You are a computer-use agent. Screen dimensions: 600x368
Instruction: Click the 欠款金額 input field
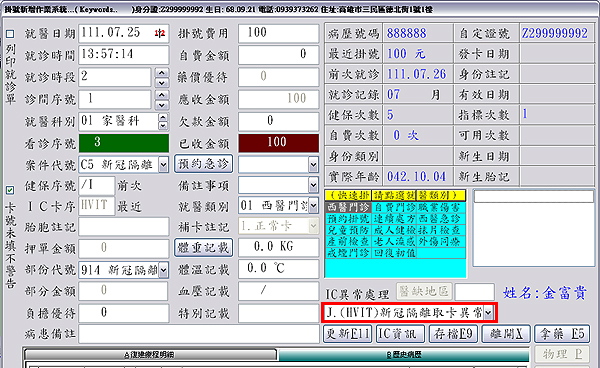[x=278, y=122]
